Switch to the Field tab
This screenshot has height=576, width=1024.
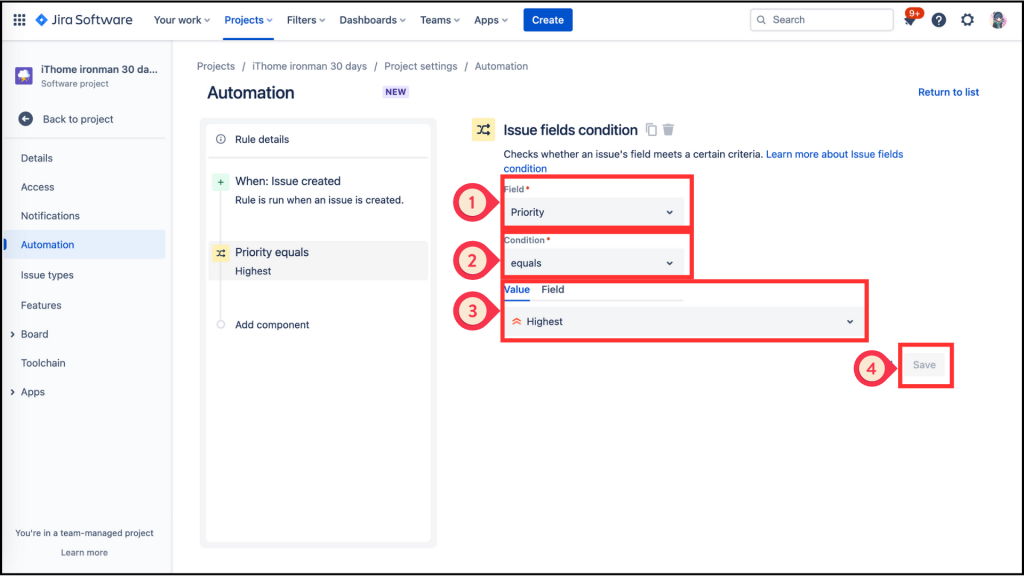click(552, 290)
